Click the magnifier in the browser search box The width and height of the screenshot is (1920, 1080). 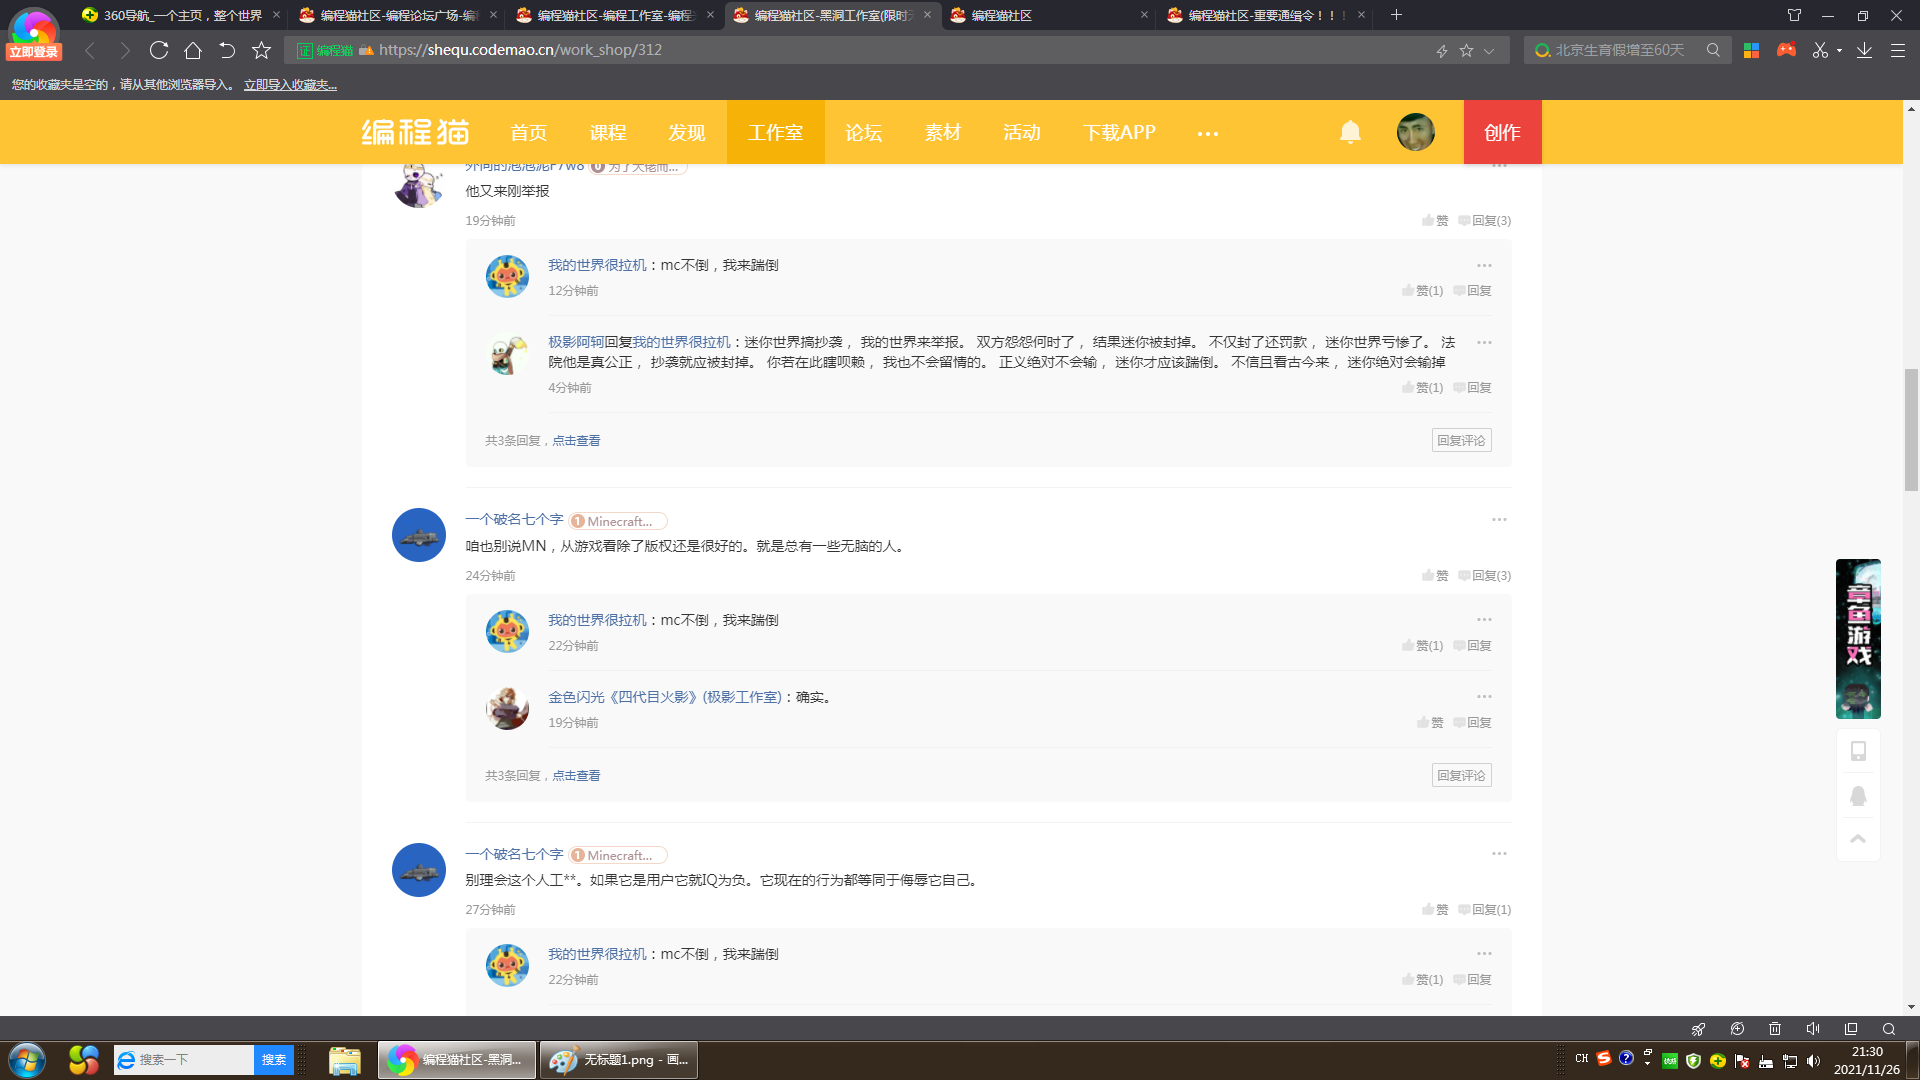[1713, 50]
